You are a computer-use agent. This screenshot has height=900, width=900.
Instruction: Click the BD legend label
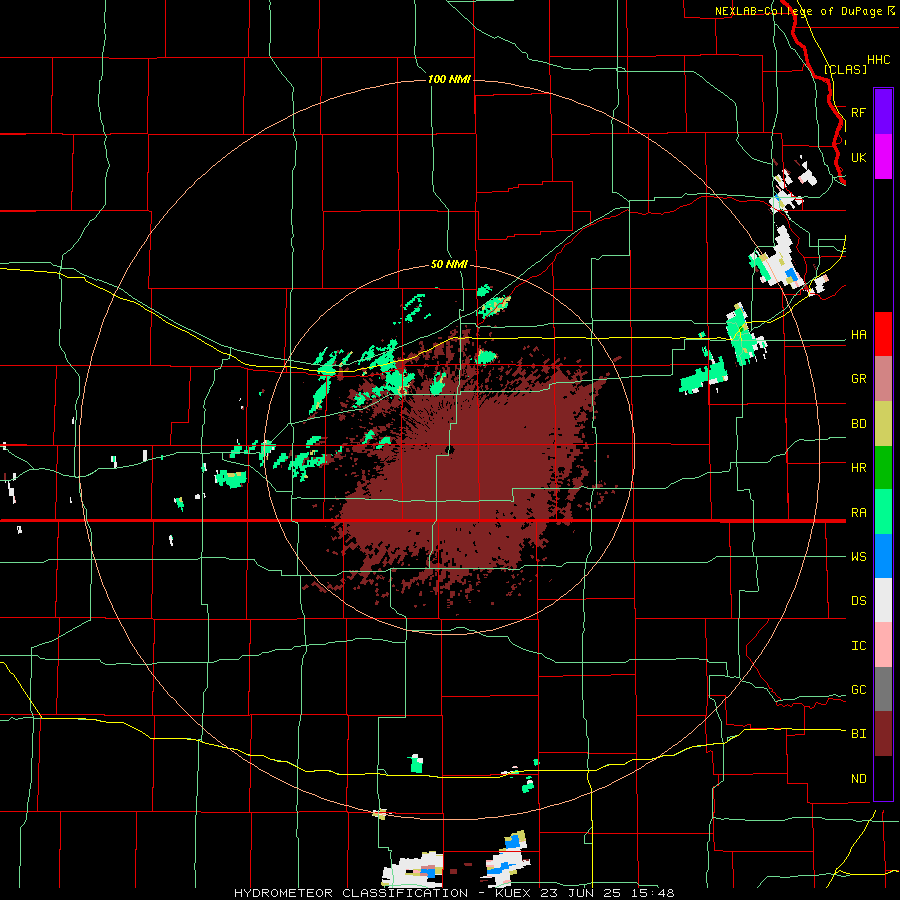point(858,424)
